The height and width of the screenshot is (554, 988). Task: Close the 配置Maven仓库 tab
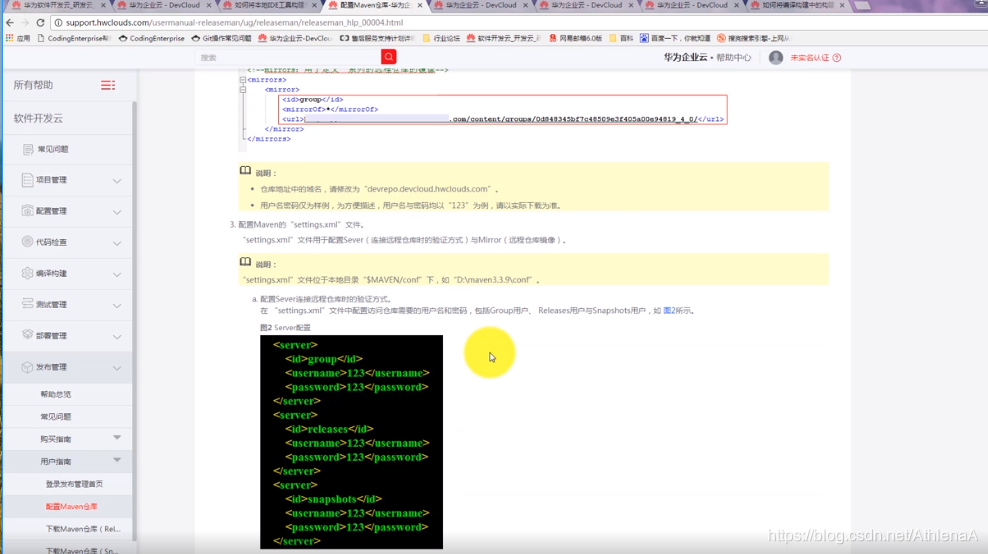[x=420, y=5]
